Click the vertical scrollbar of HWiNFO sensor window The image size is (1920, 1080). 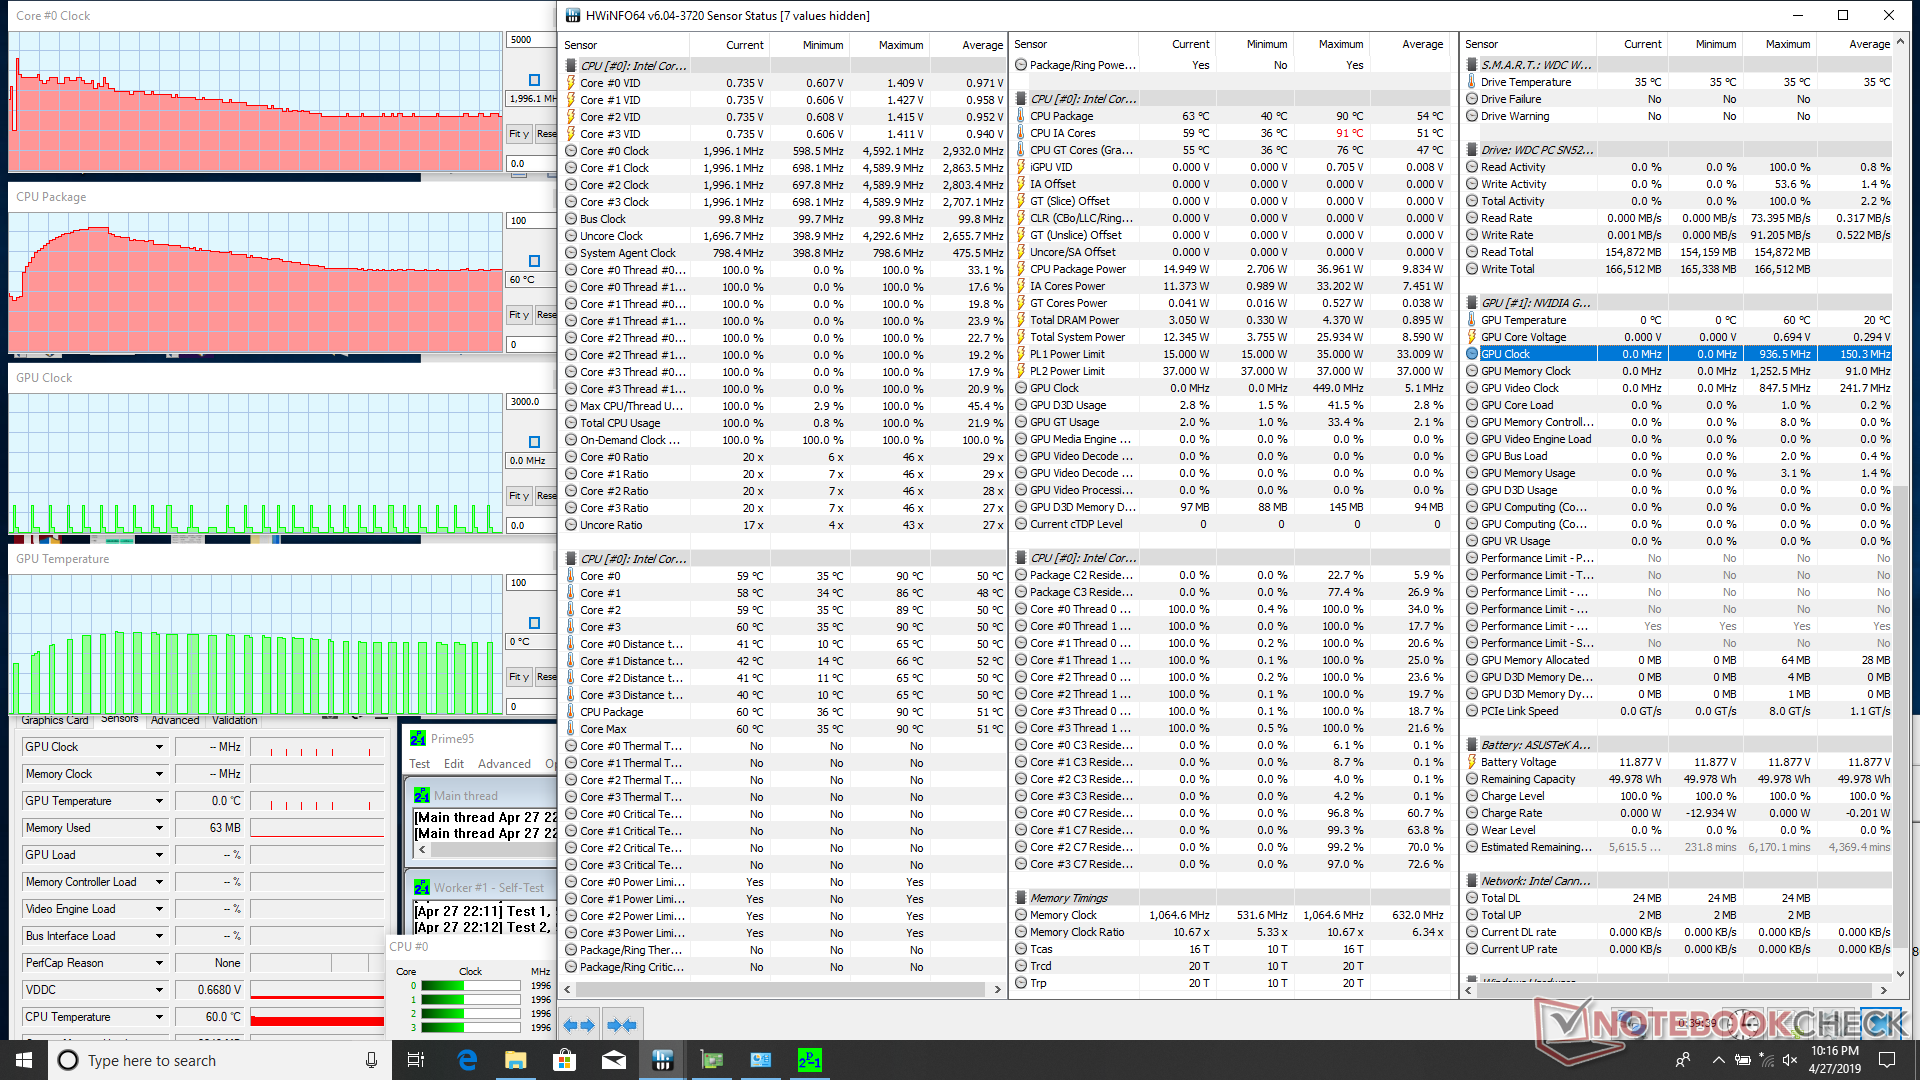(1900, 507)
